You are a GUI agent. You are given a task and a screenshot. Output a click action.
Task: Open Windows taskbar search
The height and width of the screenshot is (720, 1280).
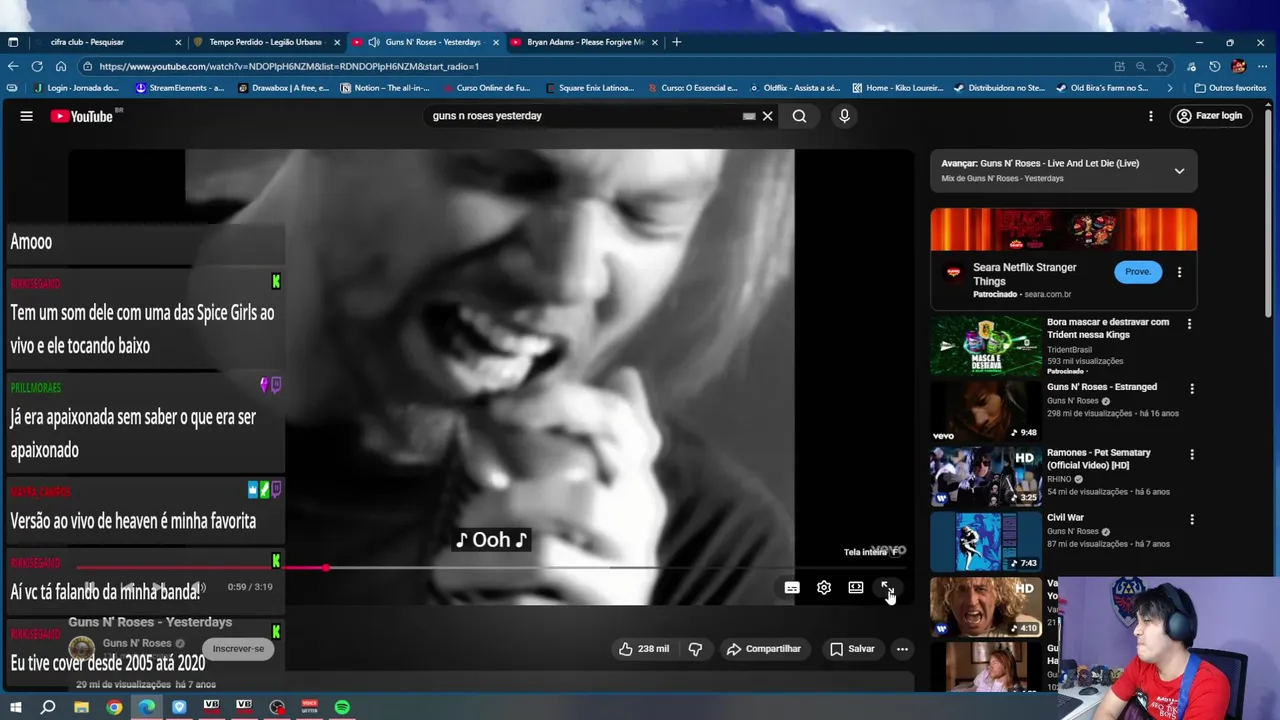[48, 707]
